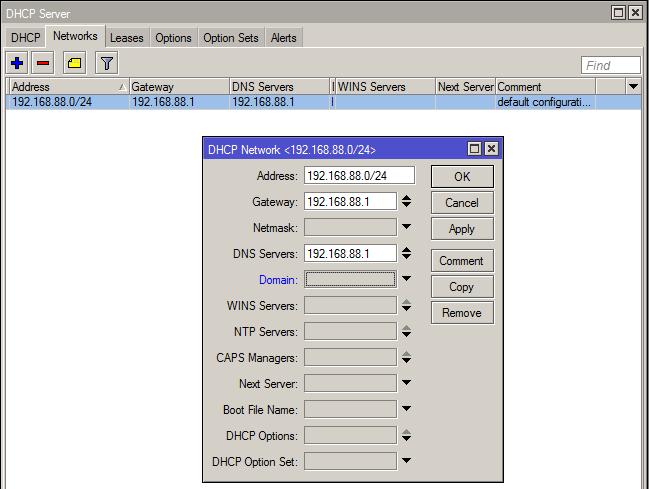649x489 pixels.
Task: Switch to the Networks tab
Action: point(75,36)
